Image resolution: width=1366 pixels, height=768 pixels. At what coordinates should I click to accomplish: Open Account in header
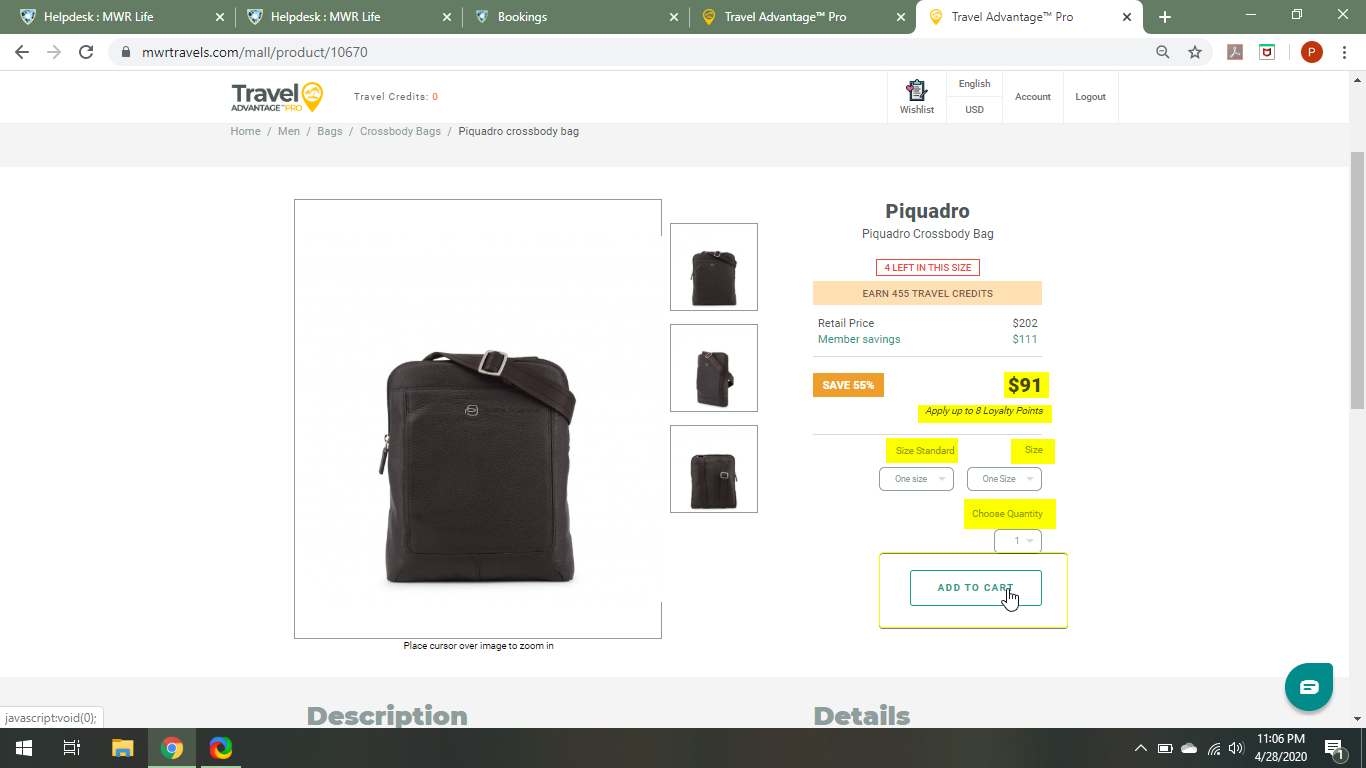1033,97
